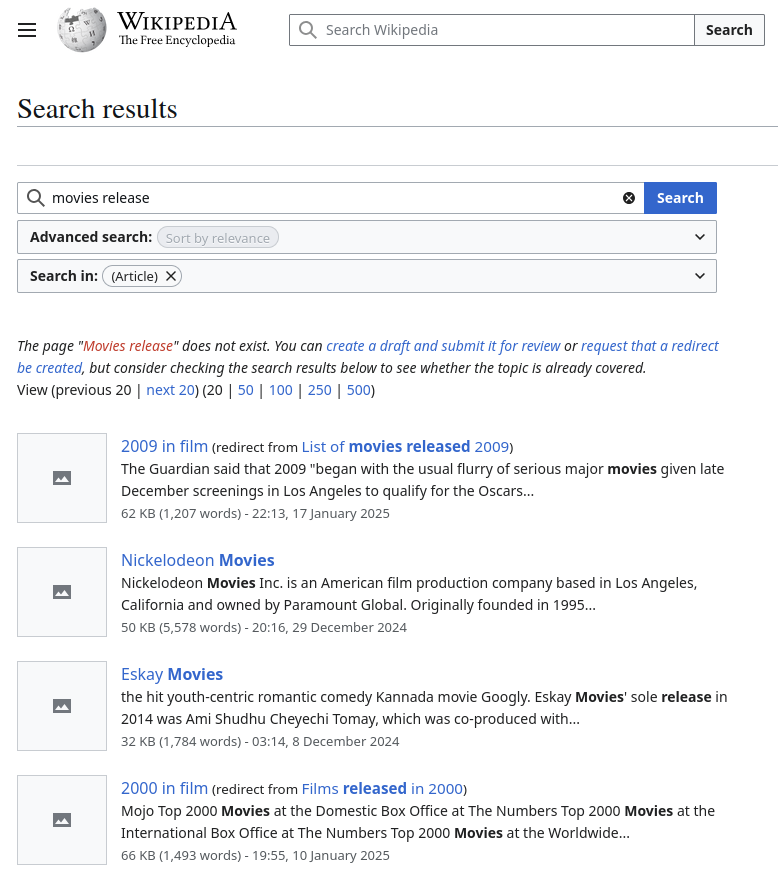Show 50 results per page
Viewport: 778px width, 880px height.
245,390
